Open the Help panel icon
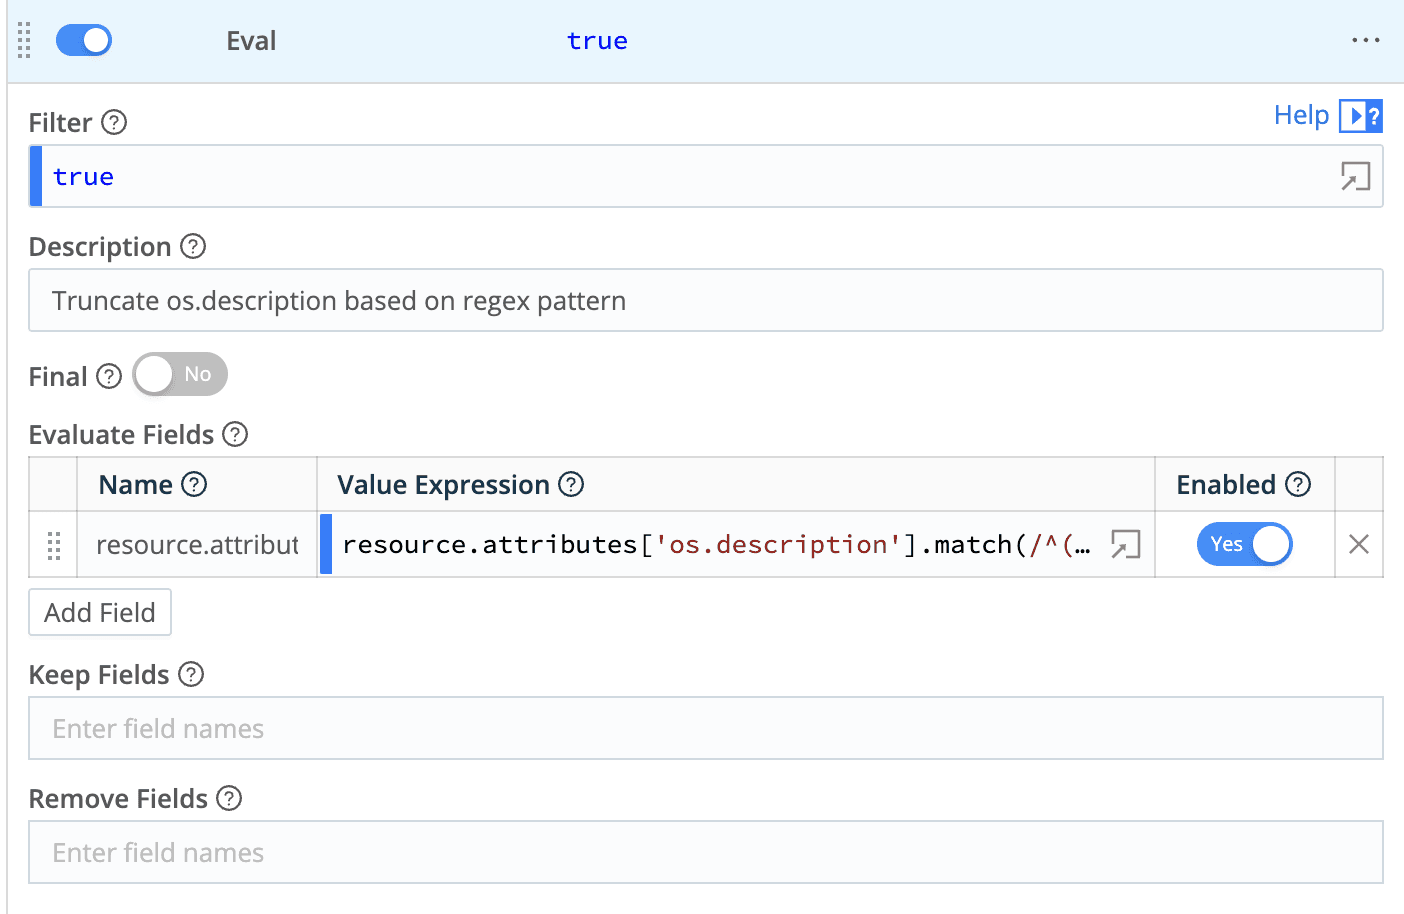 pos(1361,116)
